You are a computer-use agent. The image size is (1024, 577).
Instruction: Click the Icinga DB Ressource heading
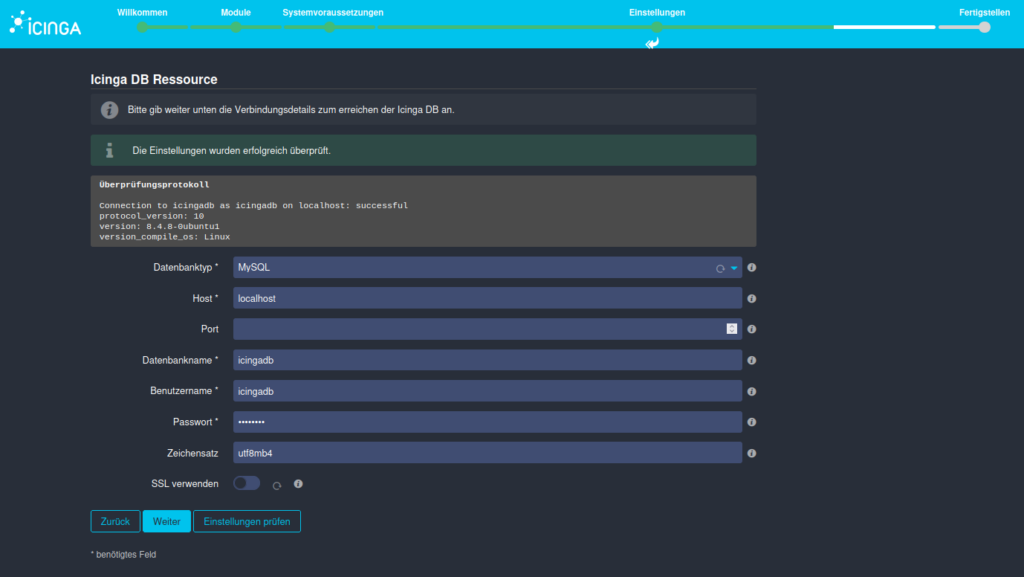[154, 80]
